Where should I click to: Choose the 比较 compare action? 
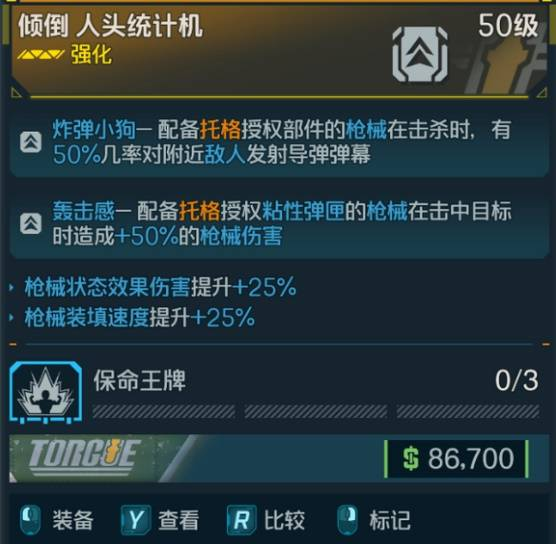pos(284,520)
